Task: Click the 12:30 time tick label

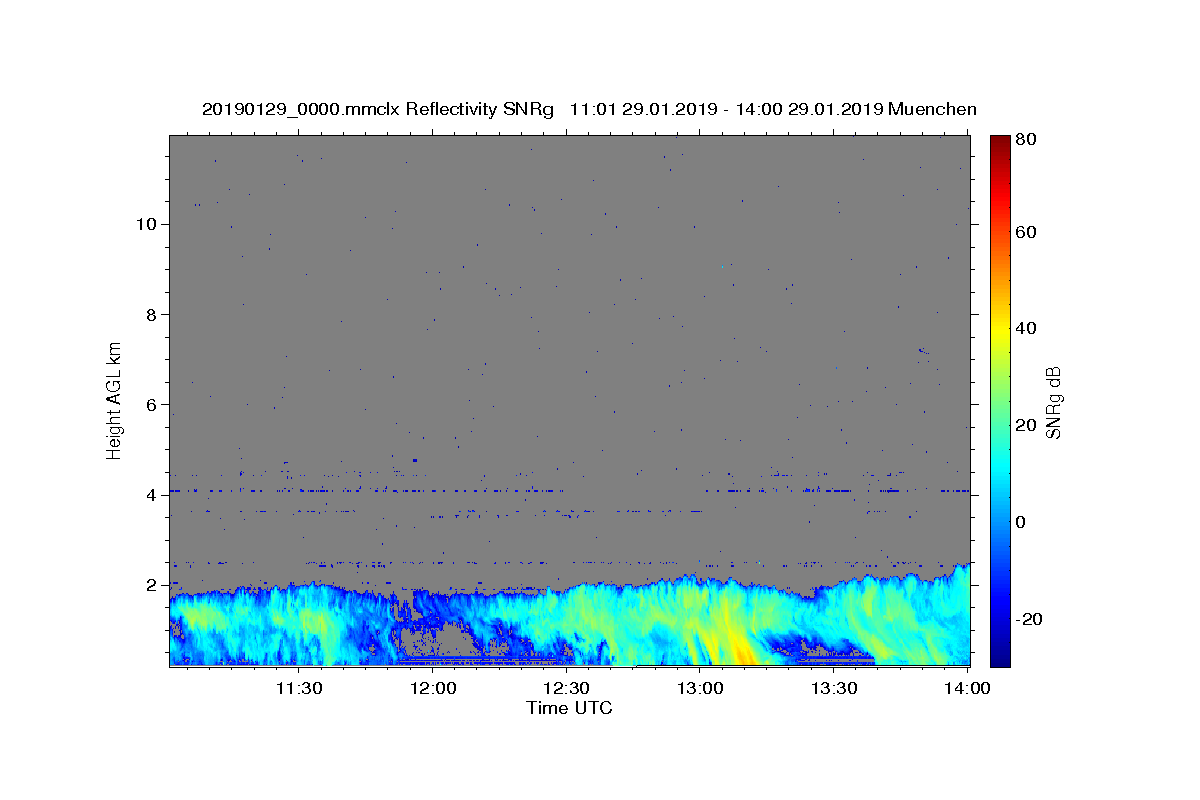Action: pyautogui.click(x=567, y=688)
